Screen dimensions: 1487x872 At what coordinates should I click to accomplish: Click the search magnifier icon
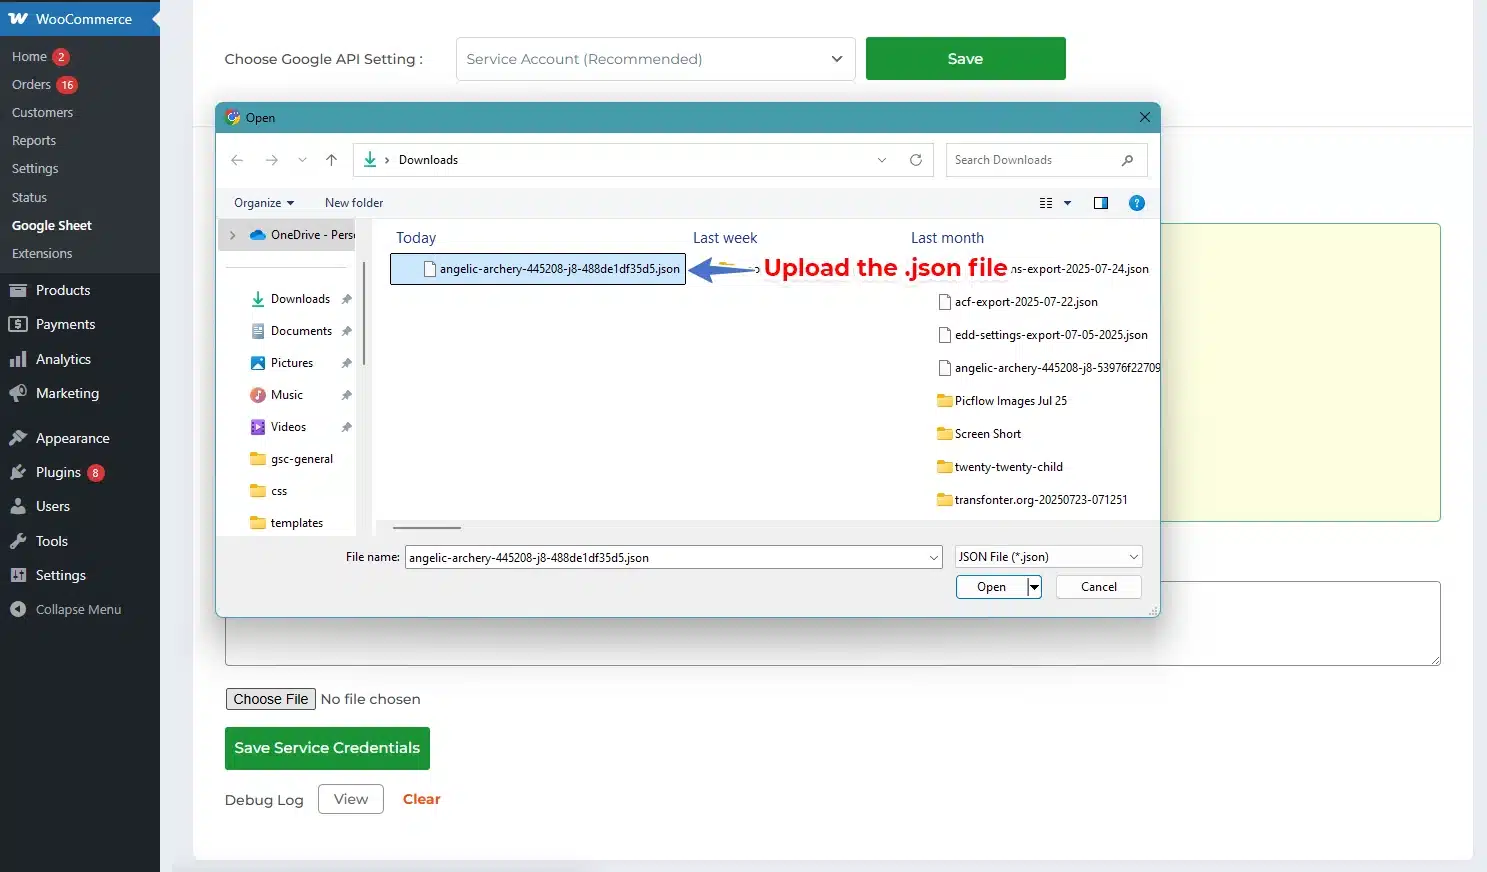click(x=1127, y=160)
